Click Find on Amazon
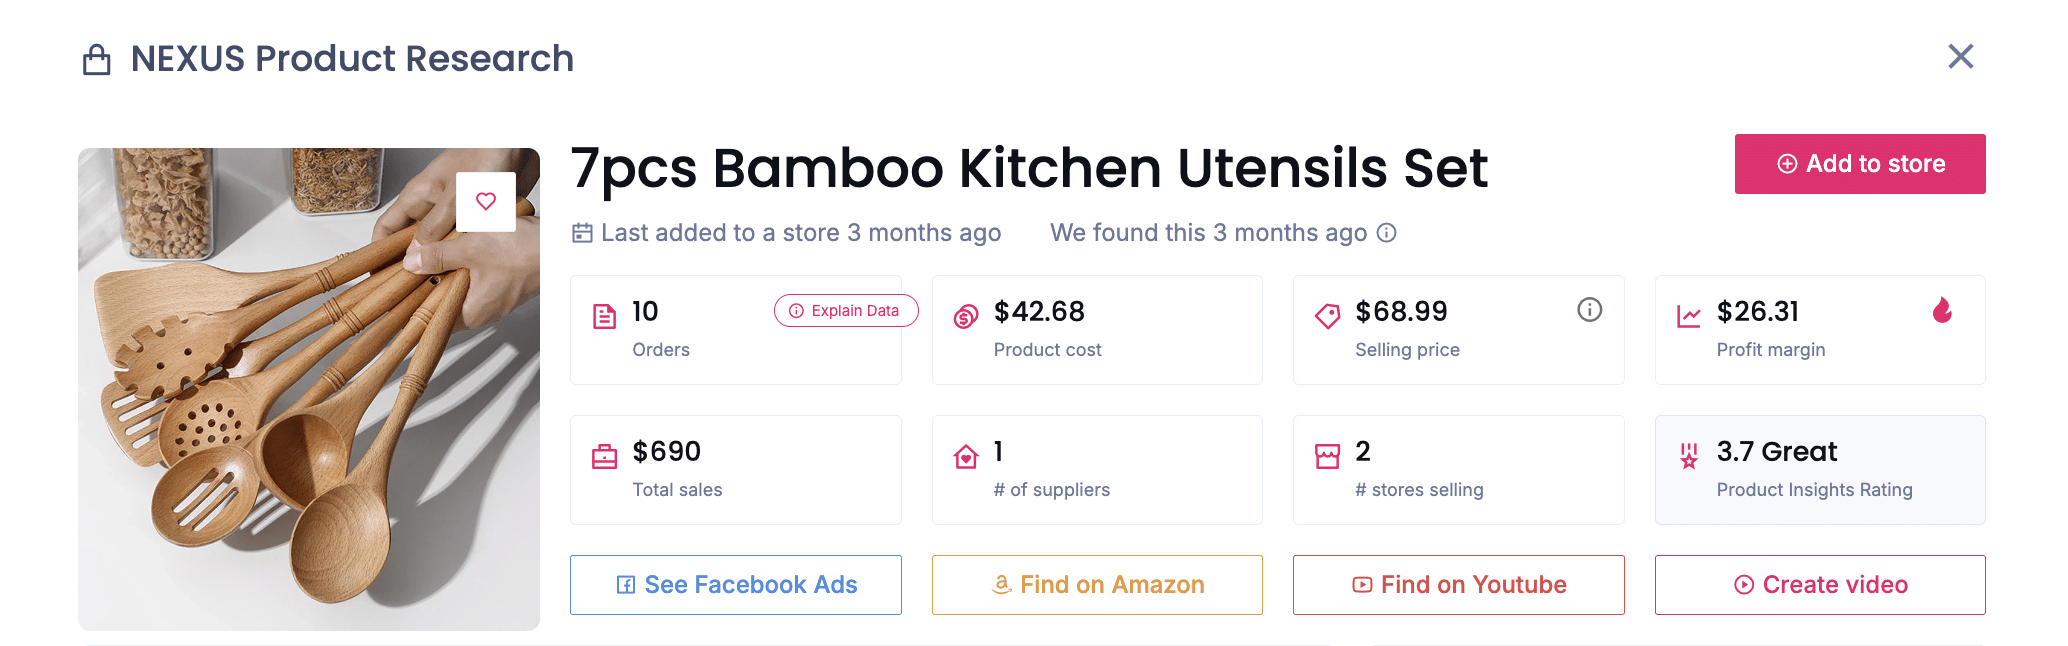 click(1097, 585)
